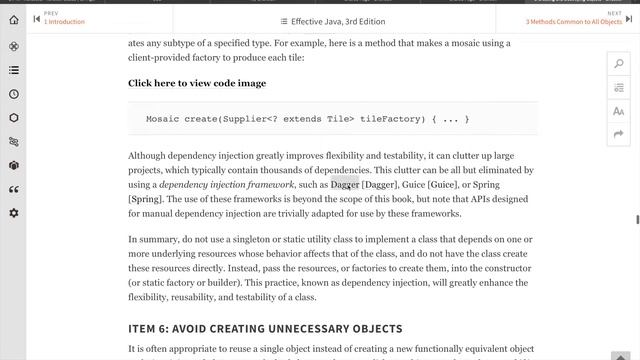
Task: Open the search magnifier in reader tools
Action: pyautogui.click(x=618, y=64)
